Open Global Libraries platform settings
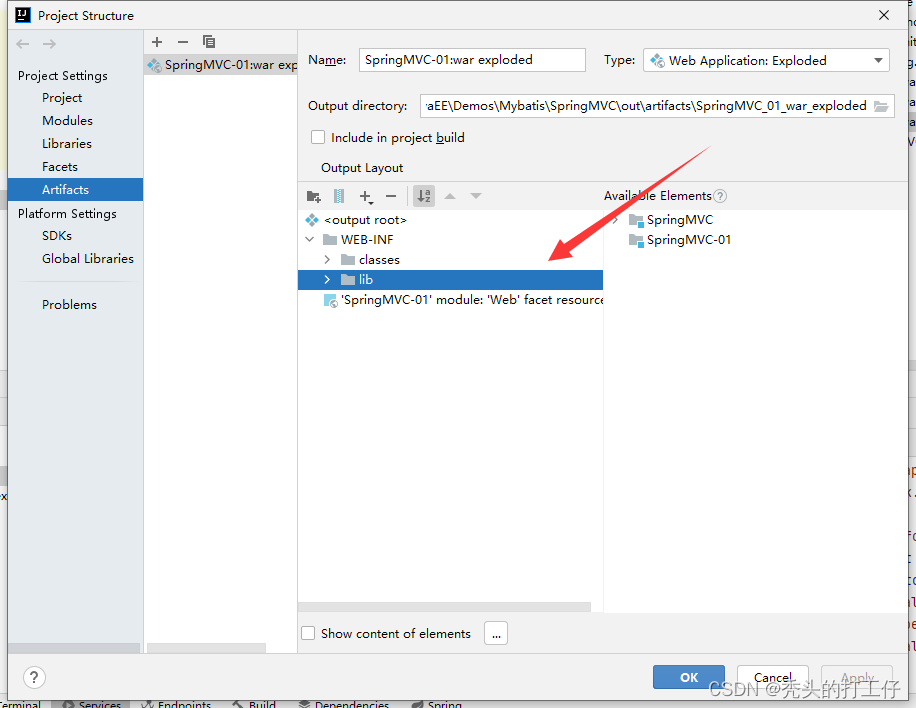This screenshot has height=708, width=916. point(88,258)
